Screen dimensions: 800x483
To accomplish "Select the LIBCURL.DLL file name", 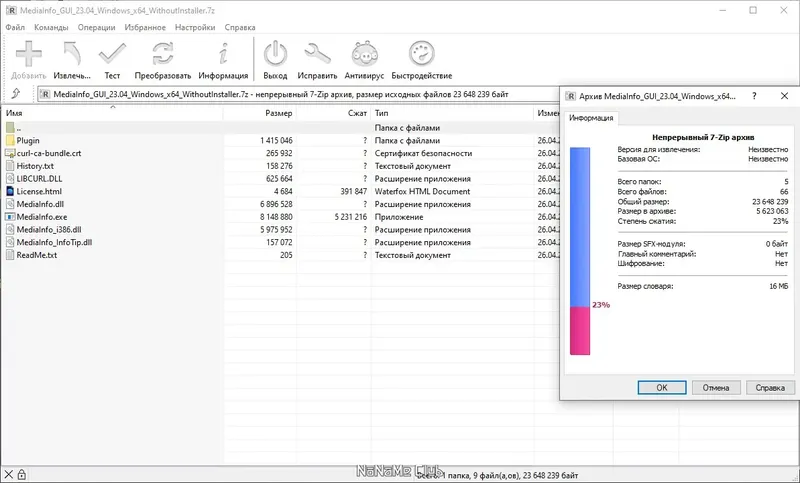I will click(39, 179).
